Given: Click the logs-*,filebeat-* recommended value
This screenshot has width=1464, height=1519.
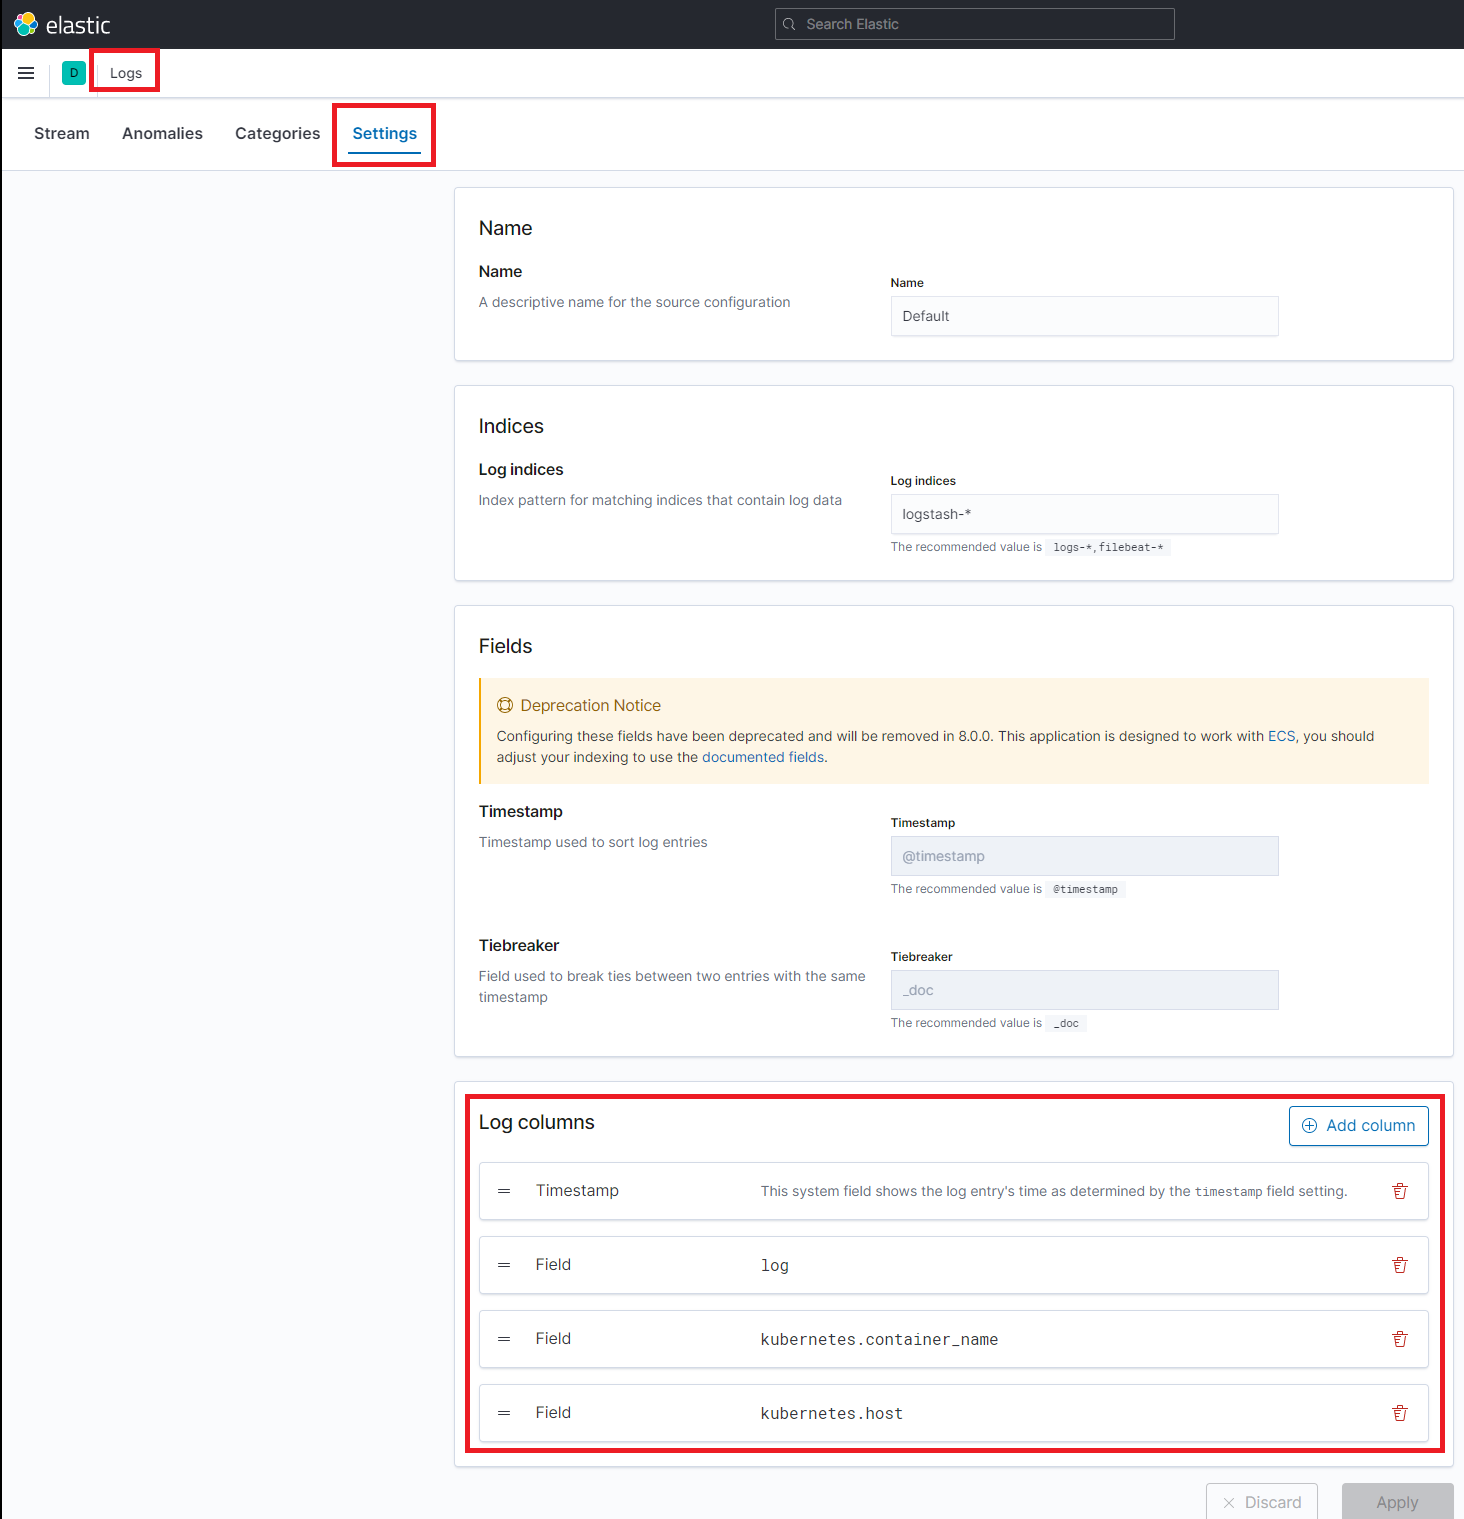Looking at the screenshot, I should point(1108,547).
